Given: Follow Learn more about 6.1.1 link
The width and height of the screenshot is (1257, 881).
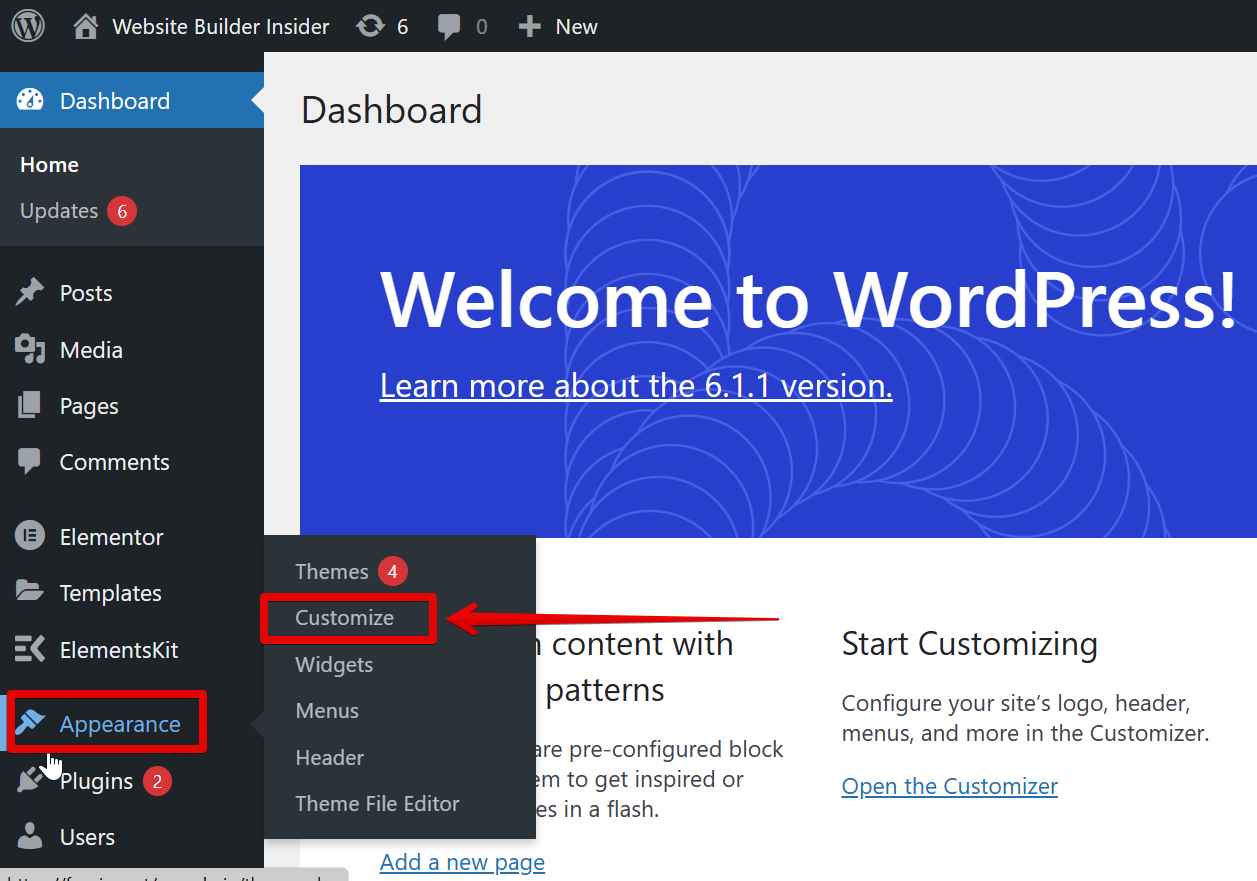Looking at the screenshot, I should click(x=636, y=386).
